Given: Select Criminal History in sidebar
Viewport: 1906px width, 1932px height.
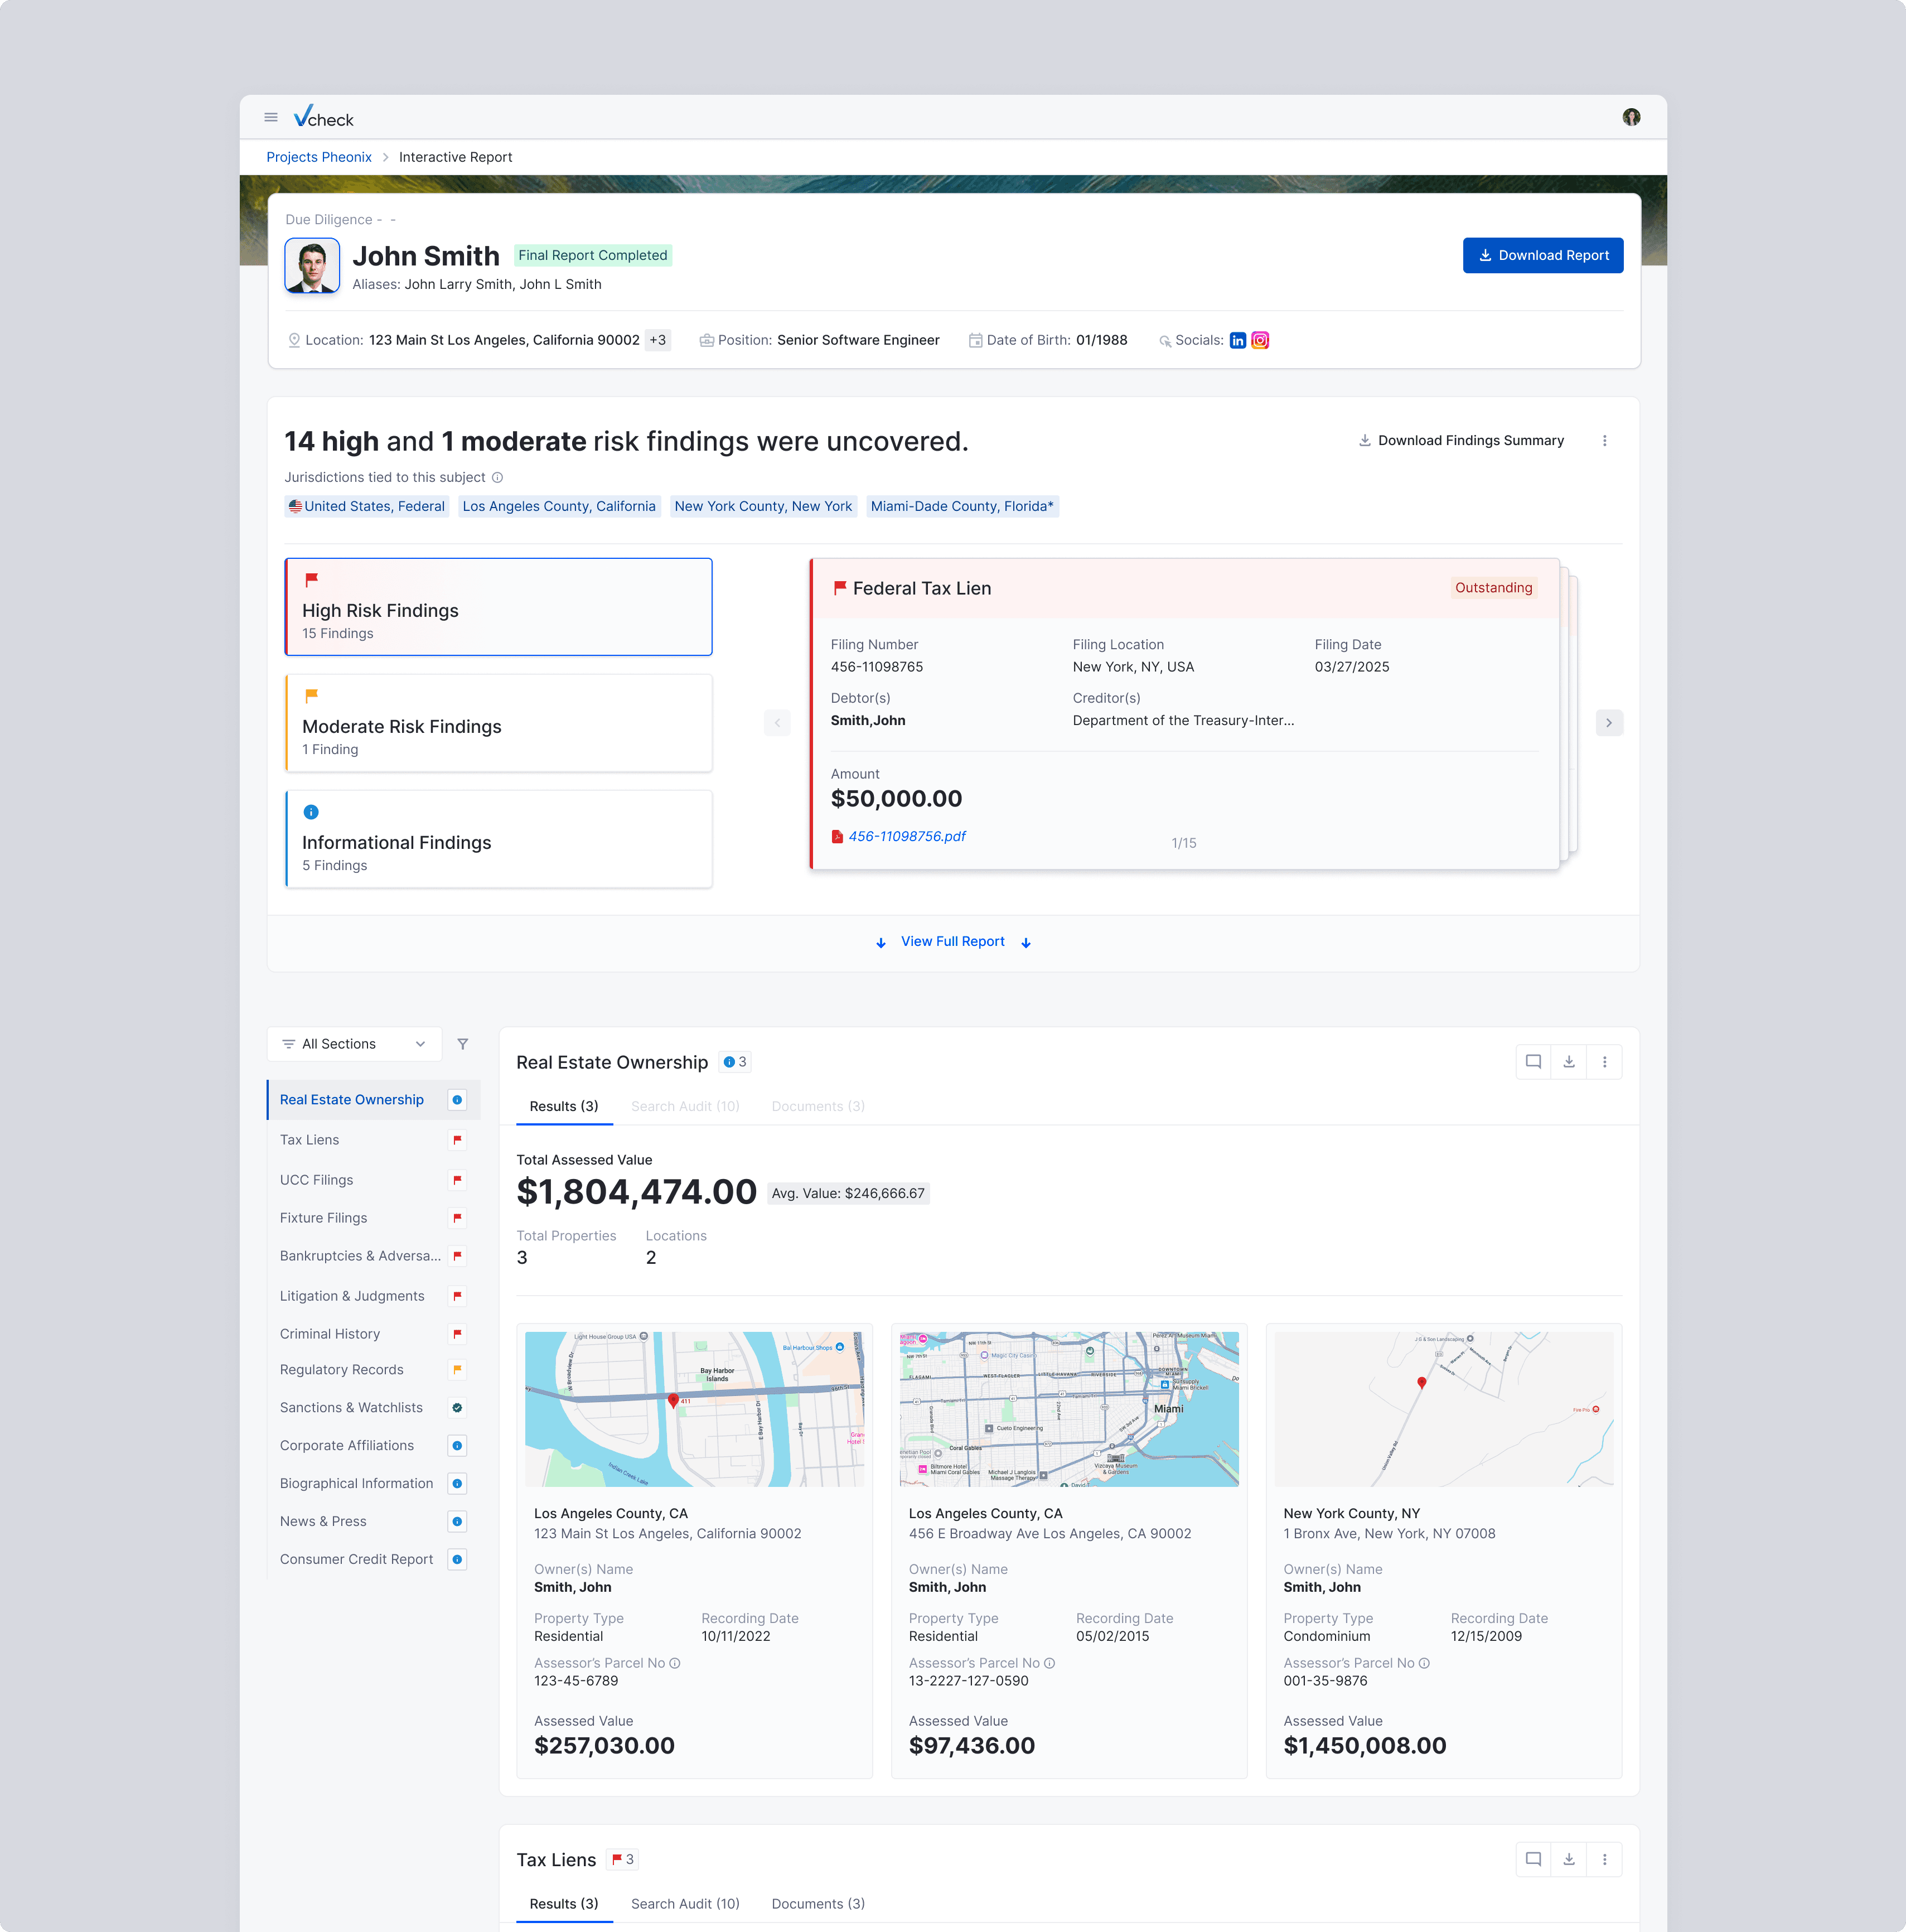Looking at the screenshot, I should point(330,1334).
